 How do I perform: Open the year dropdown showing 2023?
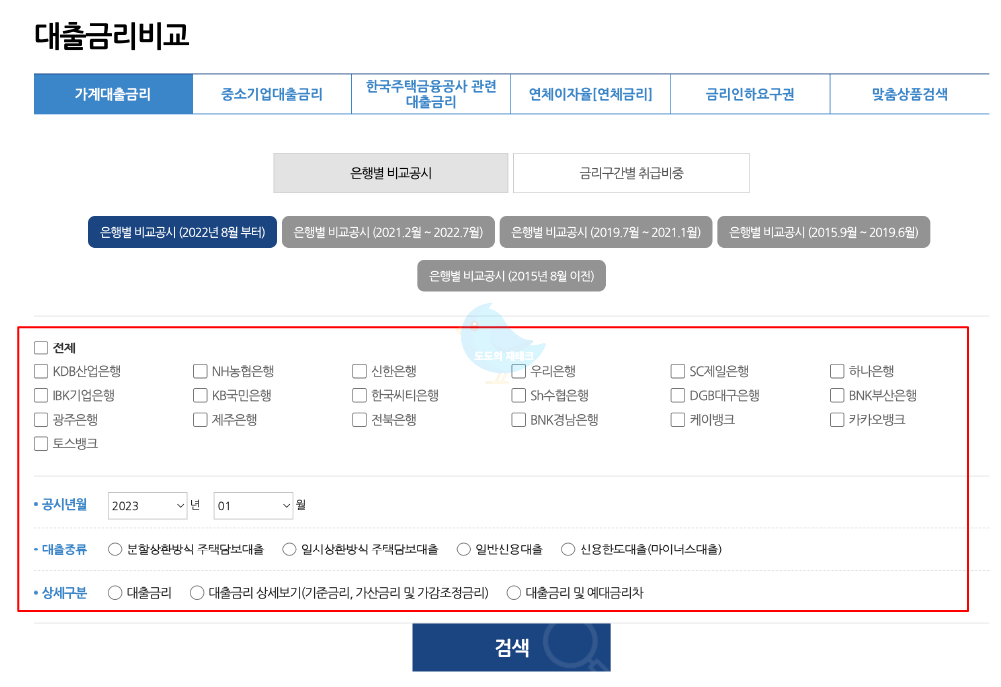click(147, 506)
